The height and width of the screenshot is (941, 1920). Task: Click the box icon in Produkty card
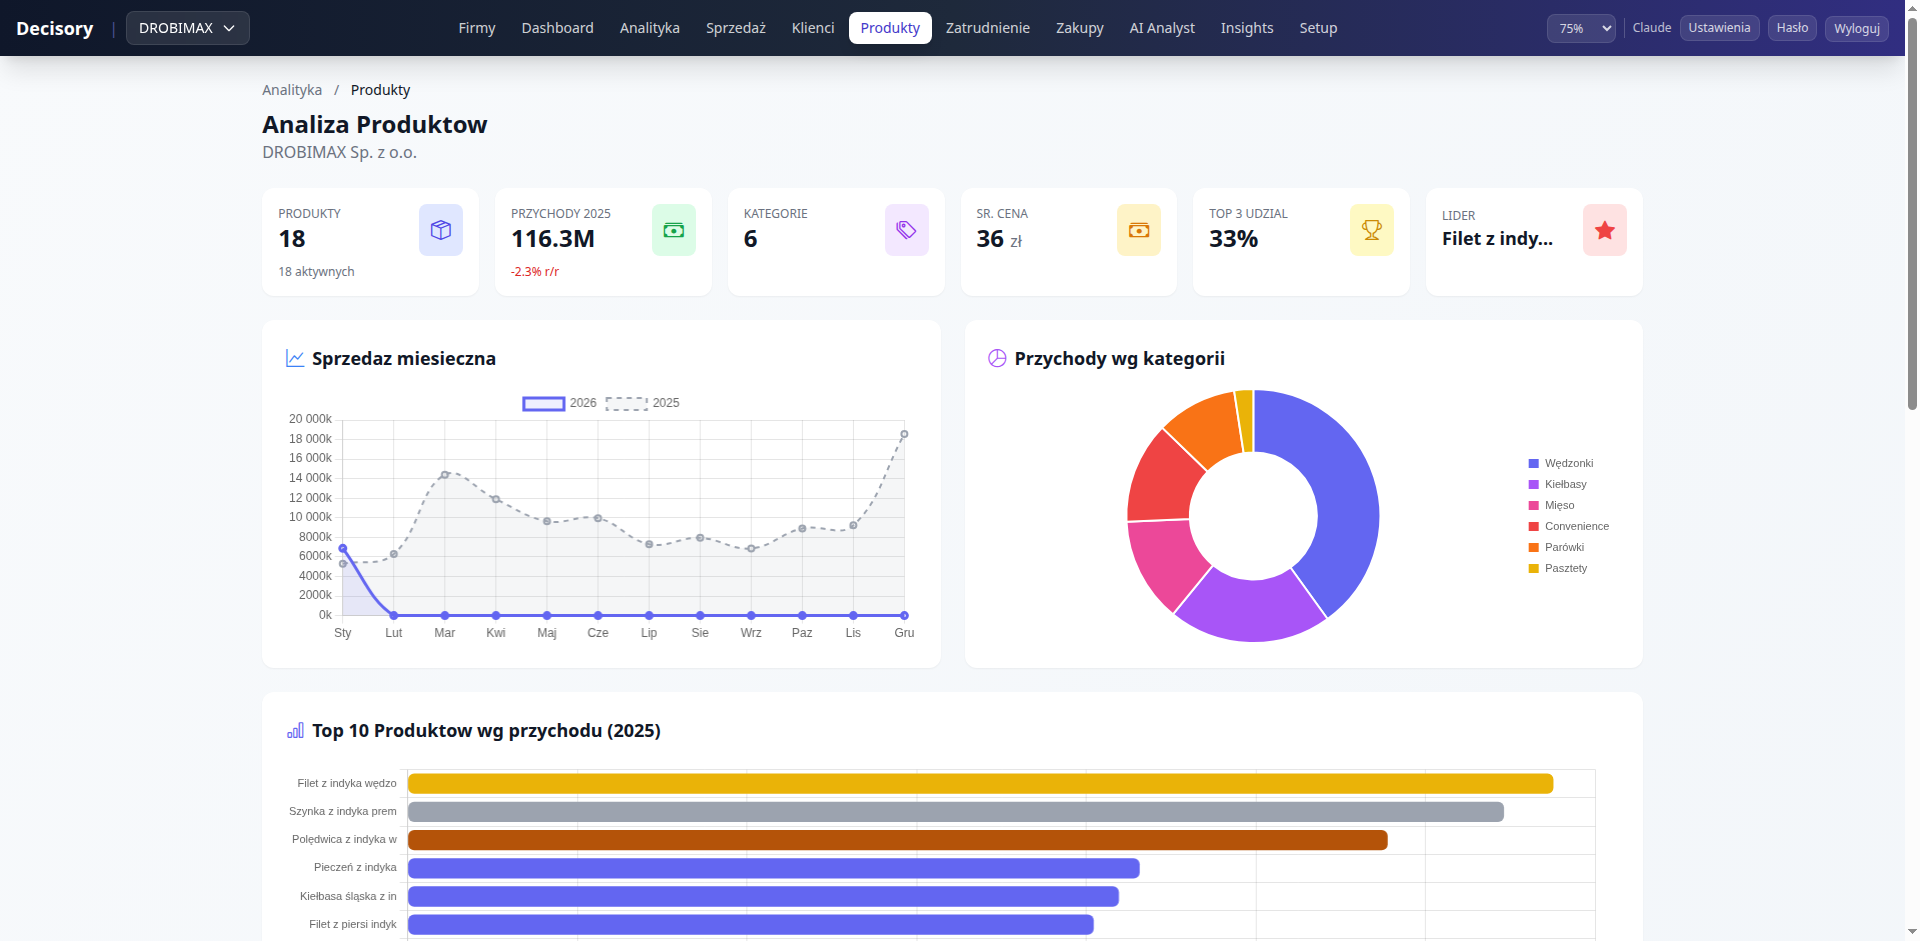440,230
